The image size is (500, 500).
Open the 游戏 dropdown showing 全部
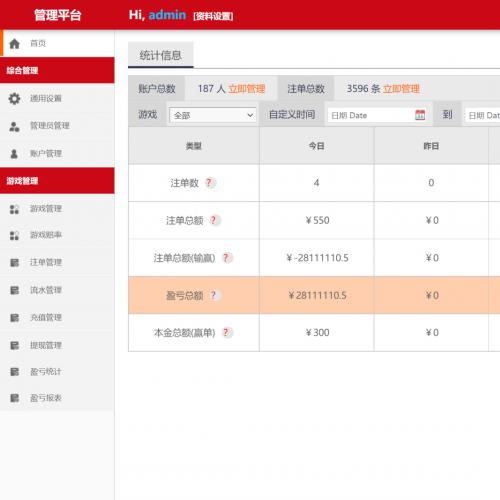(213, 115)
